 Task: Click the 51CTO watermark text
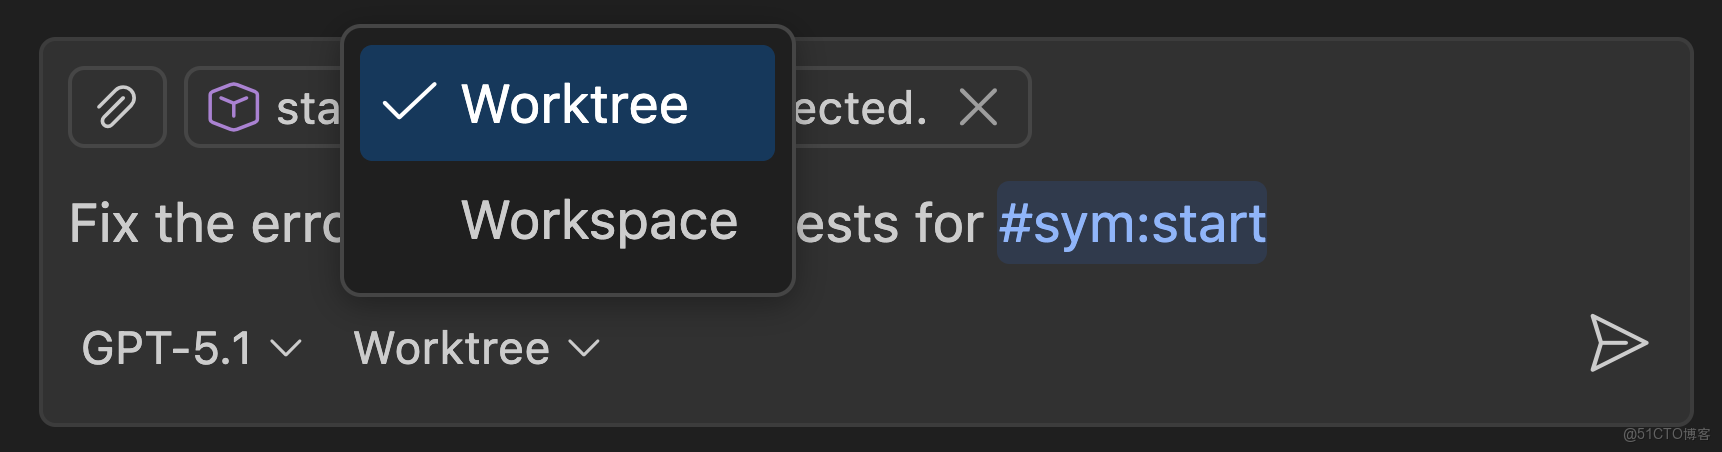pyautogui.click(x=1666, y=434)
